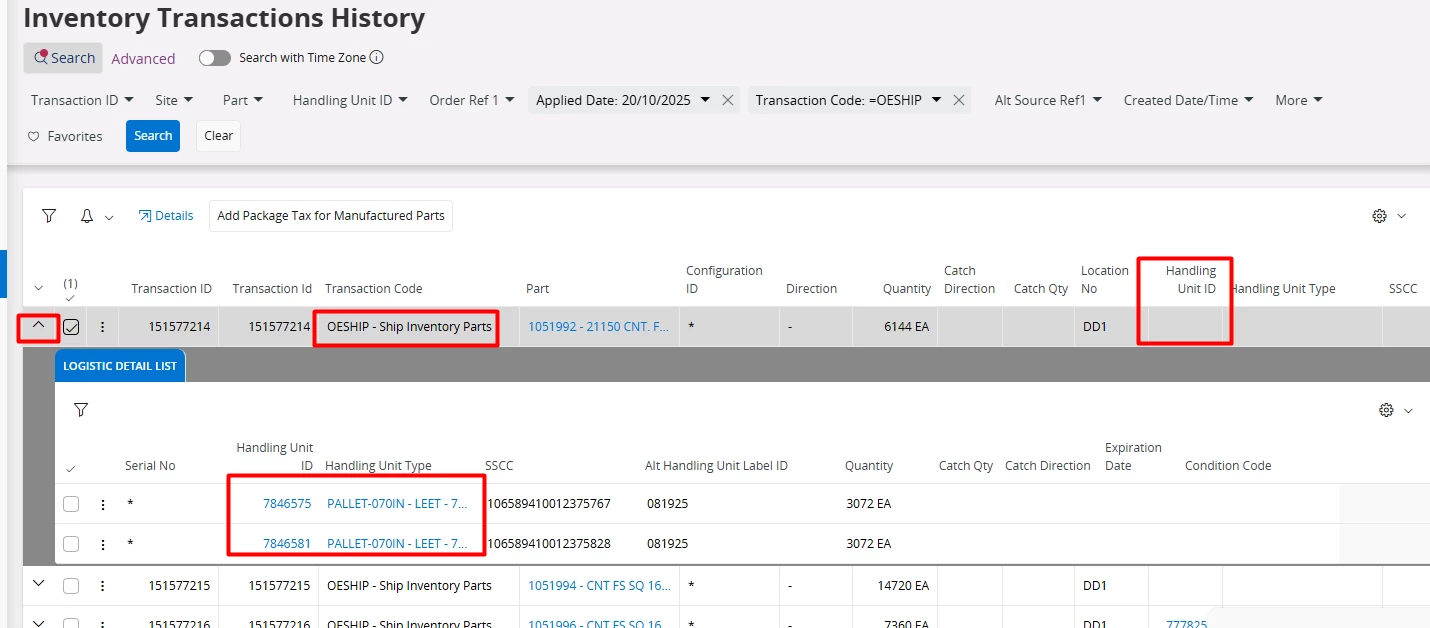Open the Transaction Code =OESHIP filter dropdown

848,100
